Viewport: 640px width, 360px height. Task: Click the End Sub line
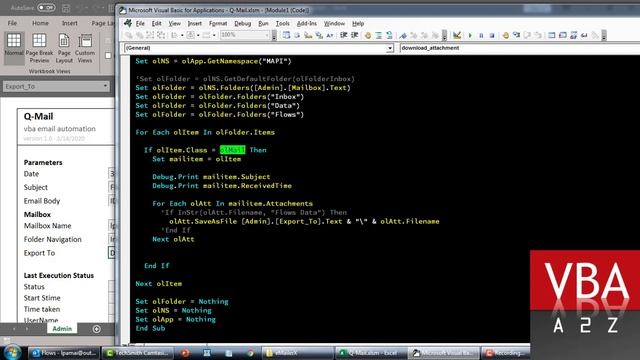(x=150, y=328)
